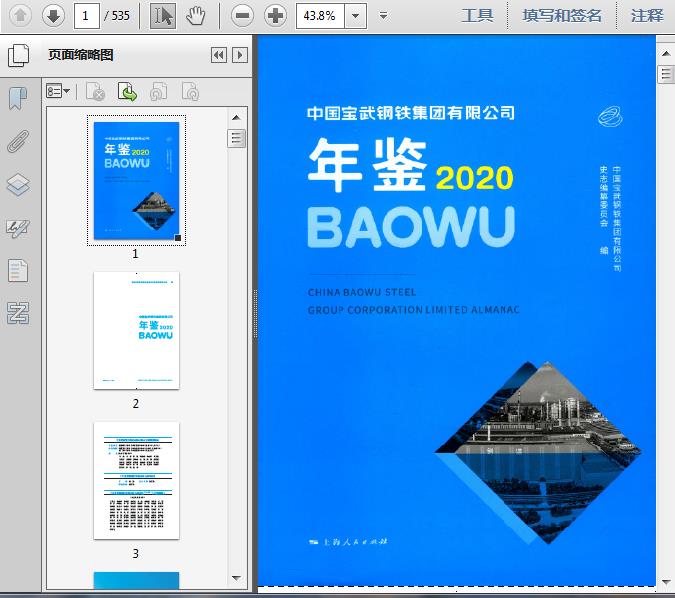The image size is (675, 598).
Task: Go to previous page arrow
Action: (20, 16)
